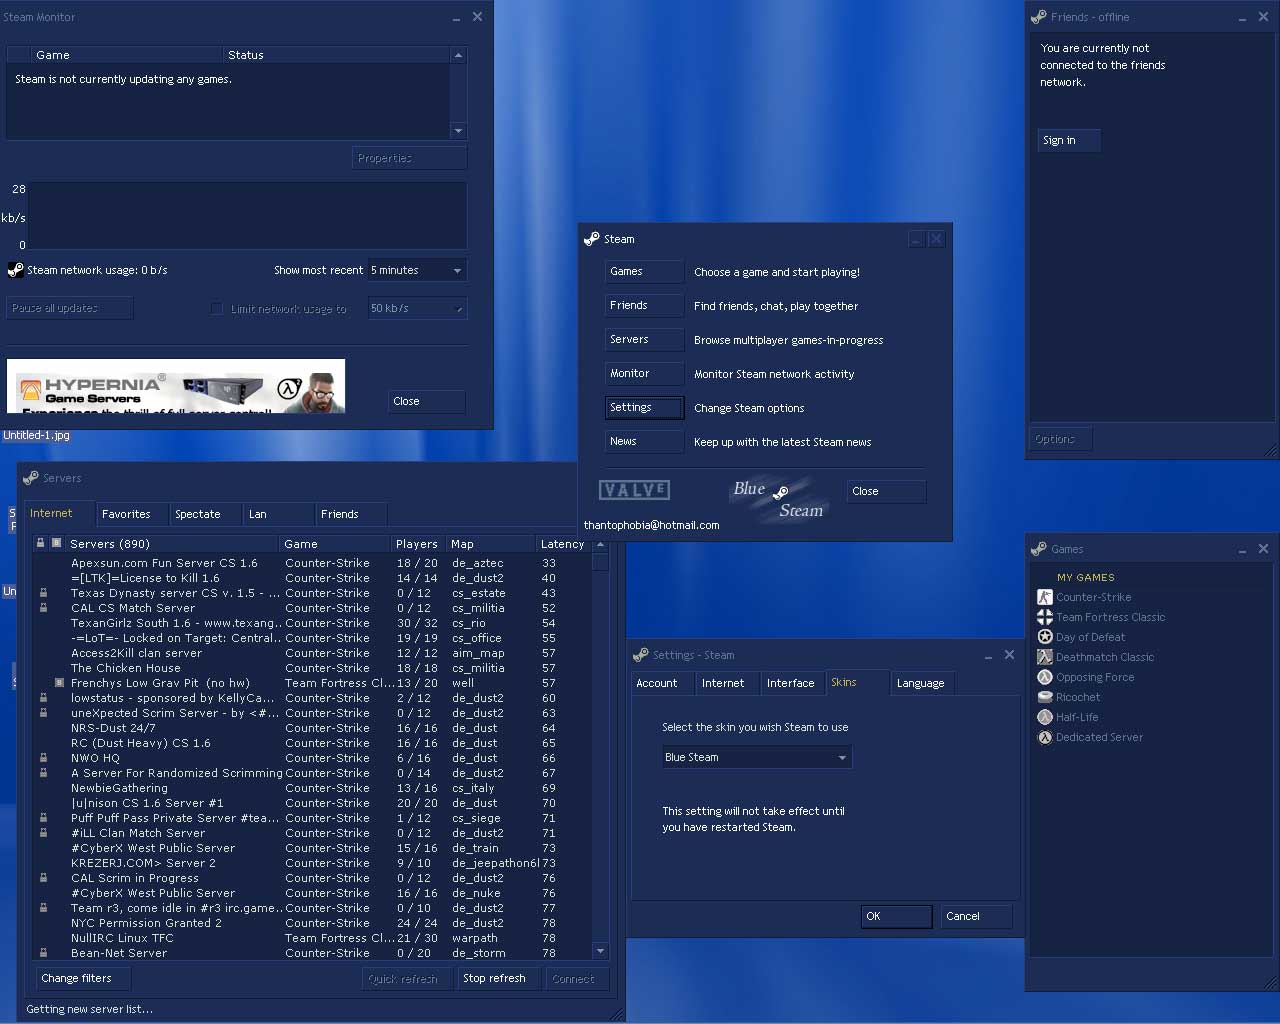The image size is (1280, 1024).
Task: Click Steam icon in Settings window title
Action: point(641,655)
